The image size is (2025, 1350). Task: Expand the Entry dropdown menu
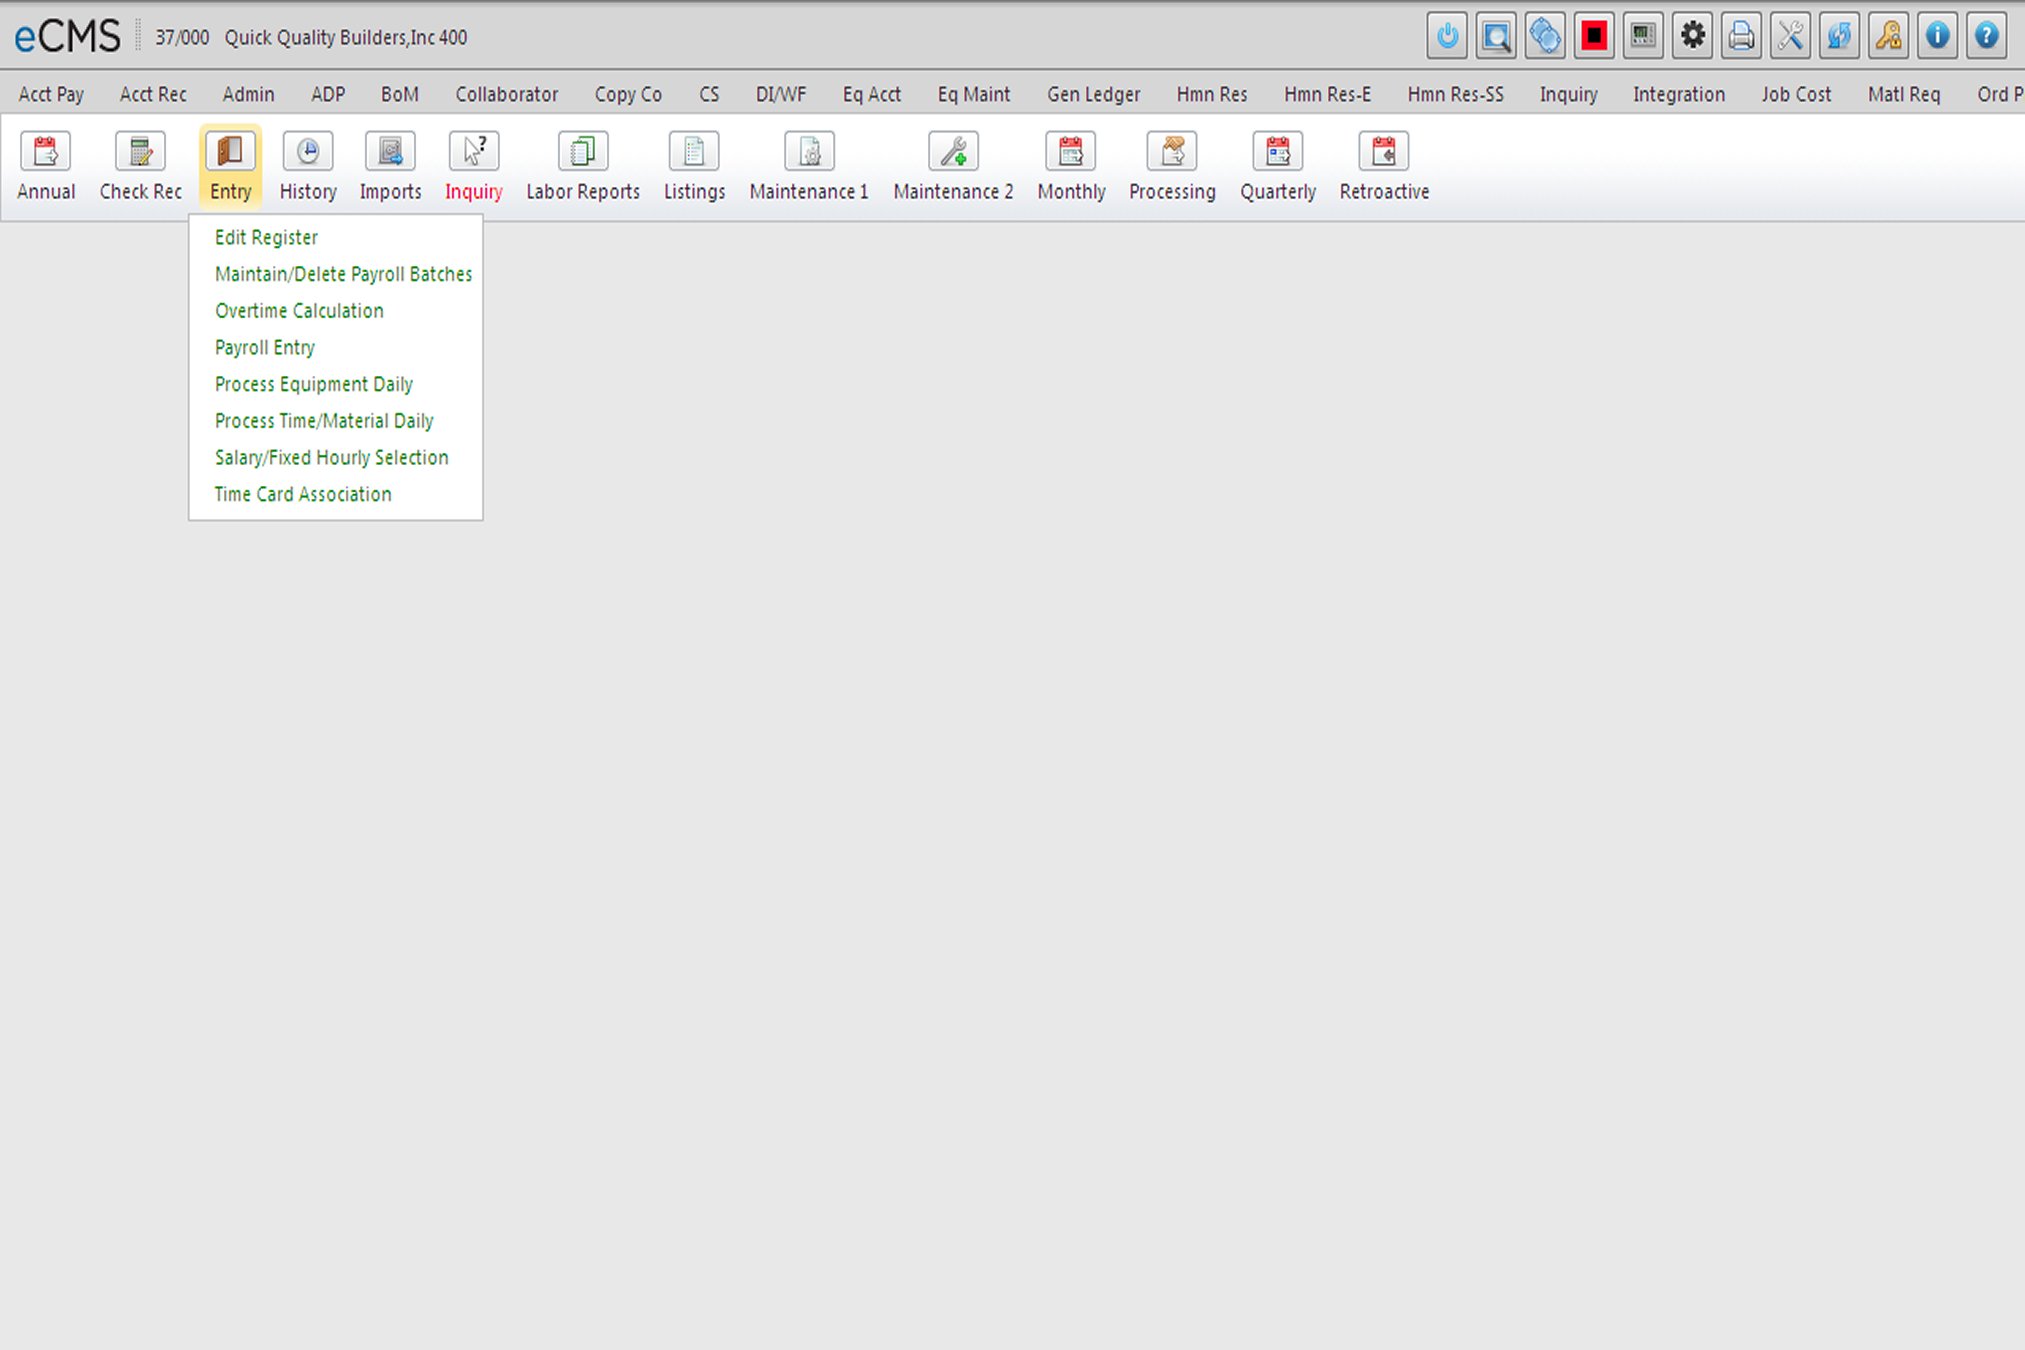tap(229, 164)
